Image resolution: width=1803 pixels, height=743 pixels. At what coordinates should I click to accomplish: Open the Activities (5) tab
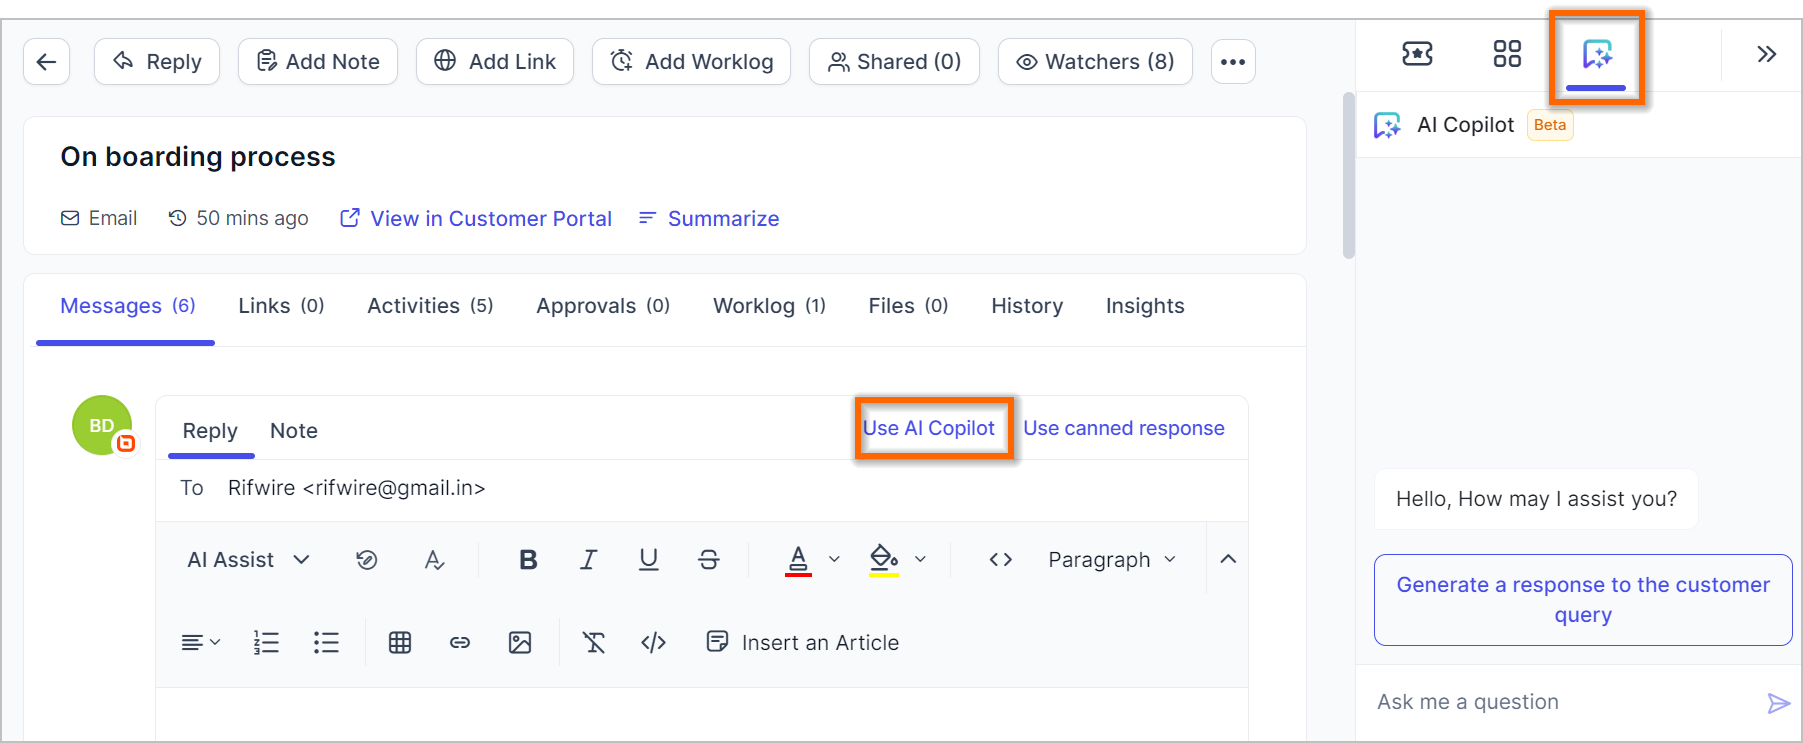point(430,306)
